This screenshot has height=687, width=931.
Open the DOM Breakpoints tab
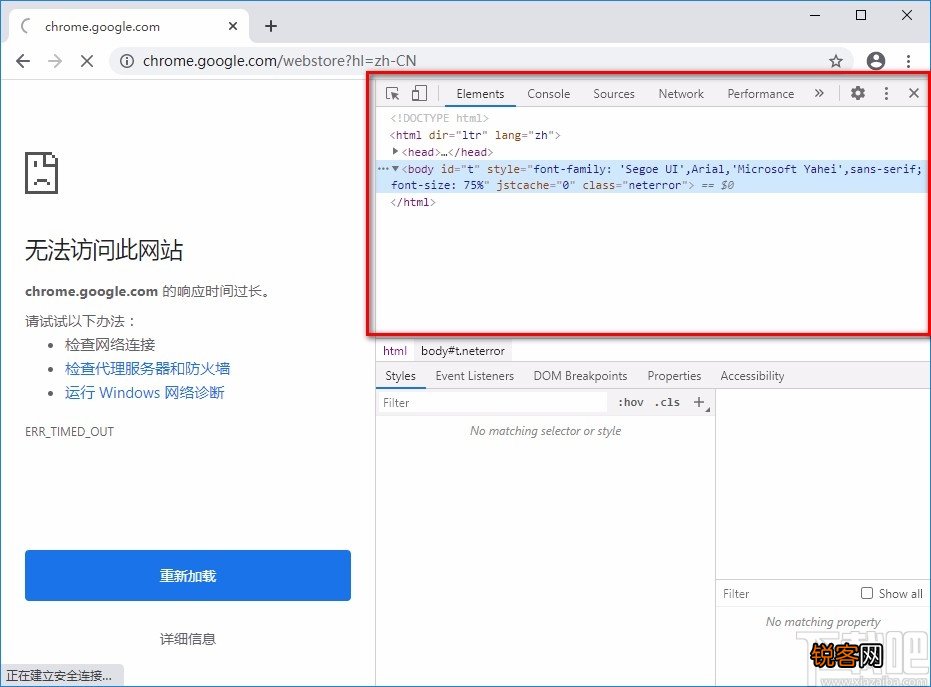point(580,376)
